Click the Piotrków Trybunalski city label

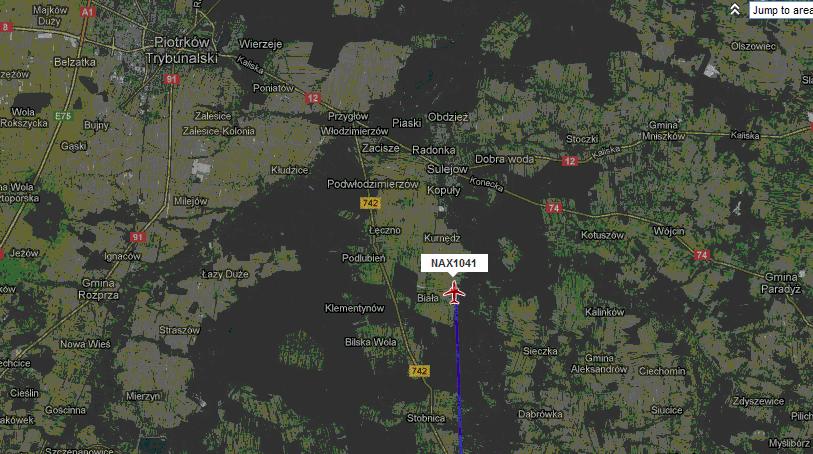[181, 50]
